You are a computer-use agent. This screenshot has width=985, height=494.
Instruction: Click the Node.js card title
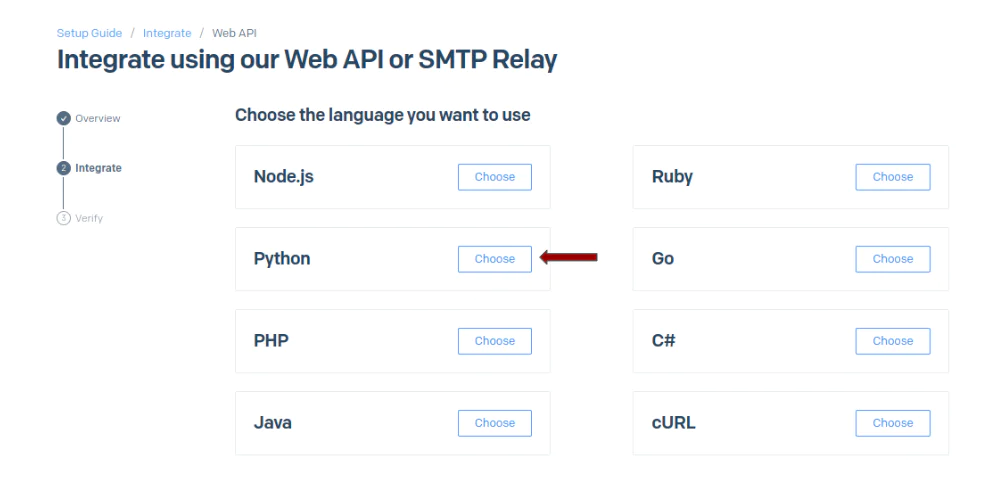[x=283, y=177]
